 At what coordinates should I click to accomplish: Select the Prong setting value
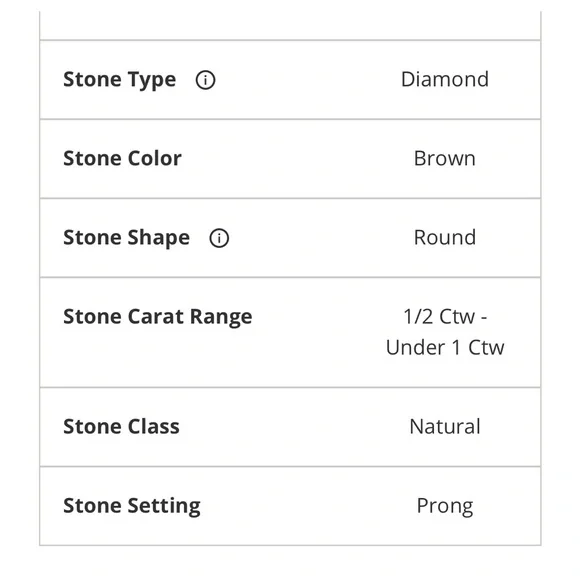445,506
